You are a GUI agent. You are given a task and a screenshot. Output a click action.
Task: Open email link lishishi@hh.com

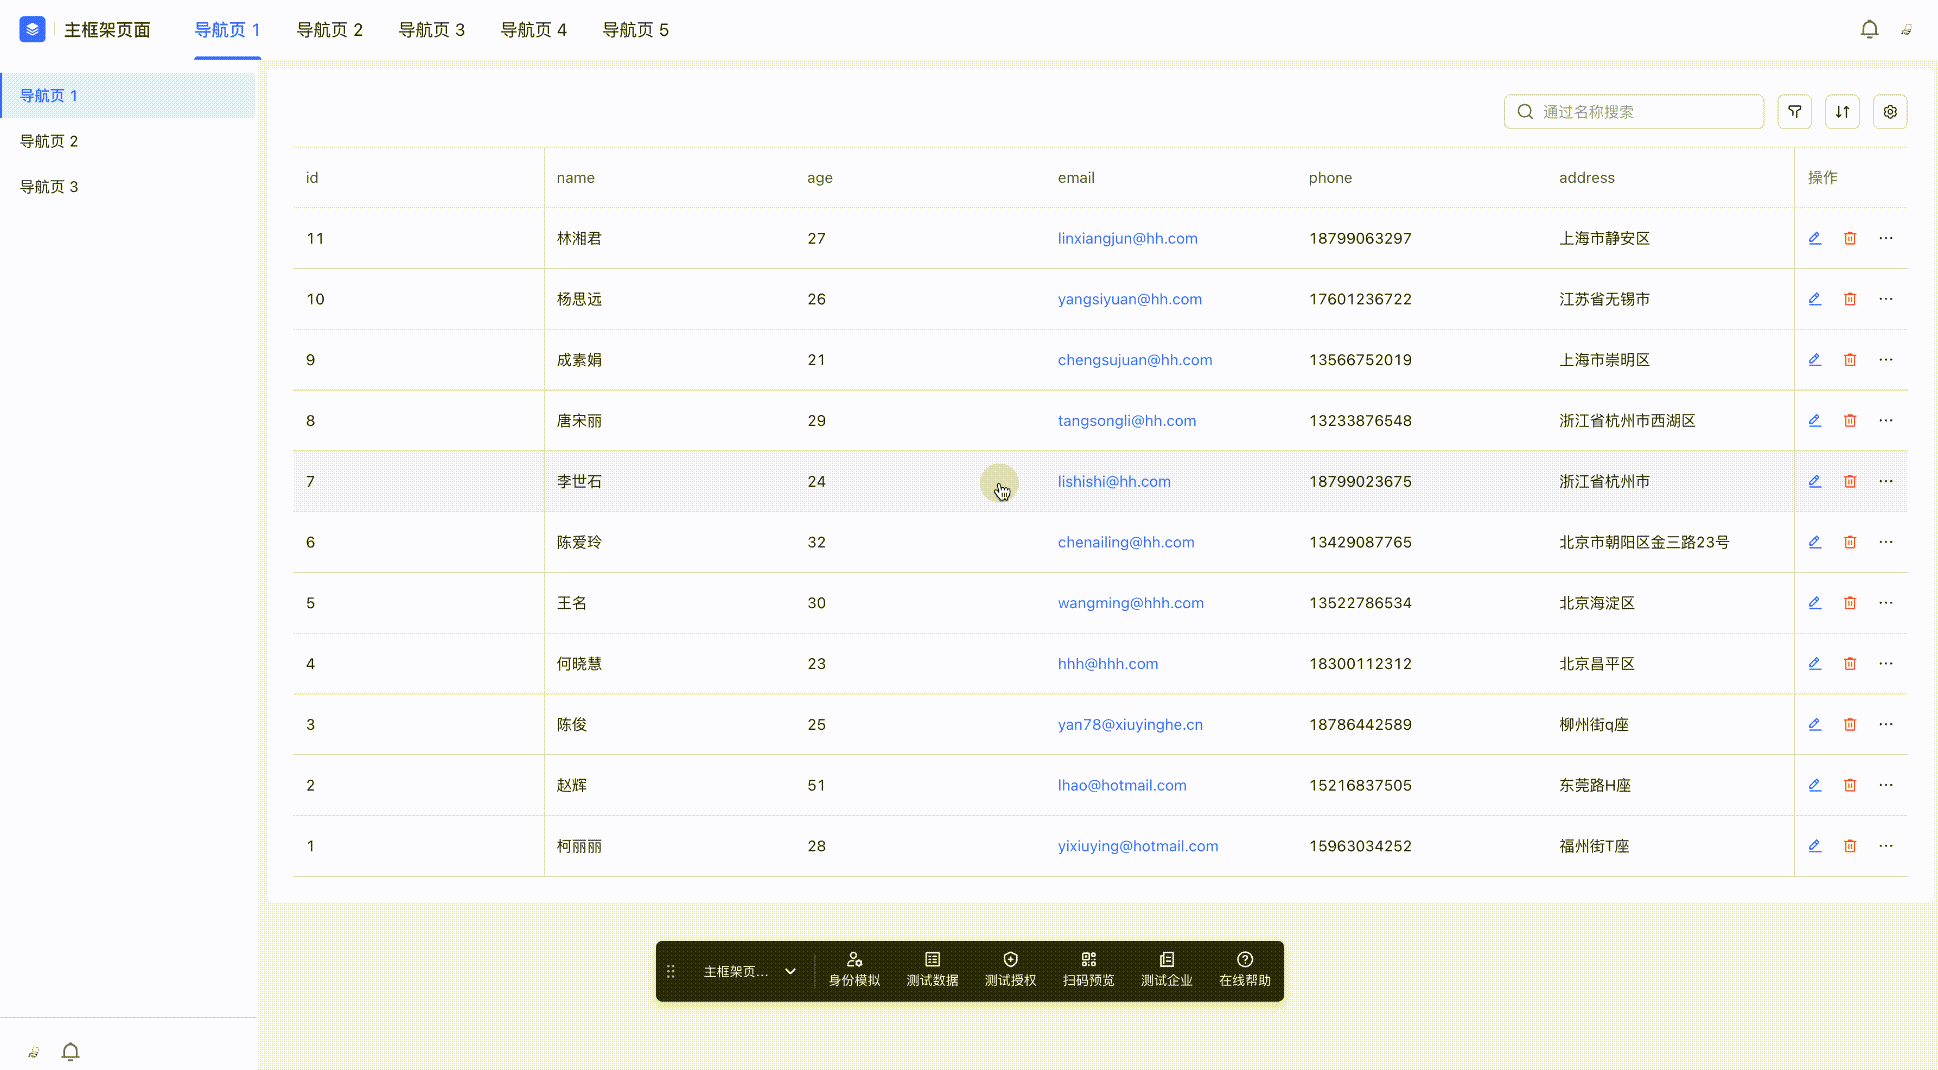(x=1114, y=481)
